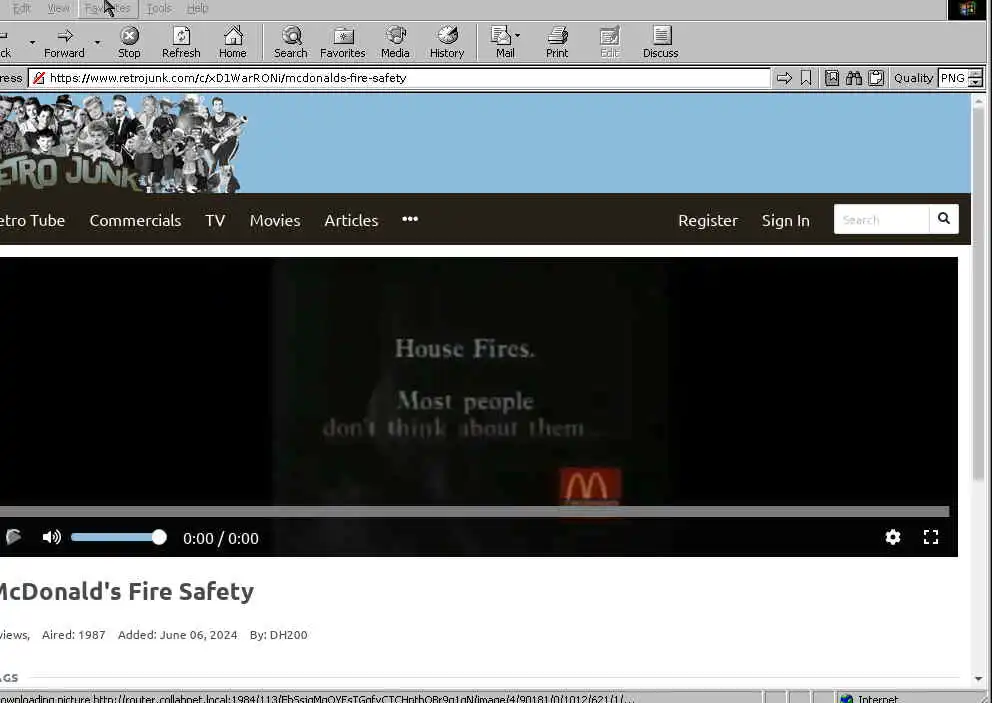The image size is (992, 703).
Task: Click the Mail toolbar icon
Action: pos(504,42)
